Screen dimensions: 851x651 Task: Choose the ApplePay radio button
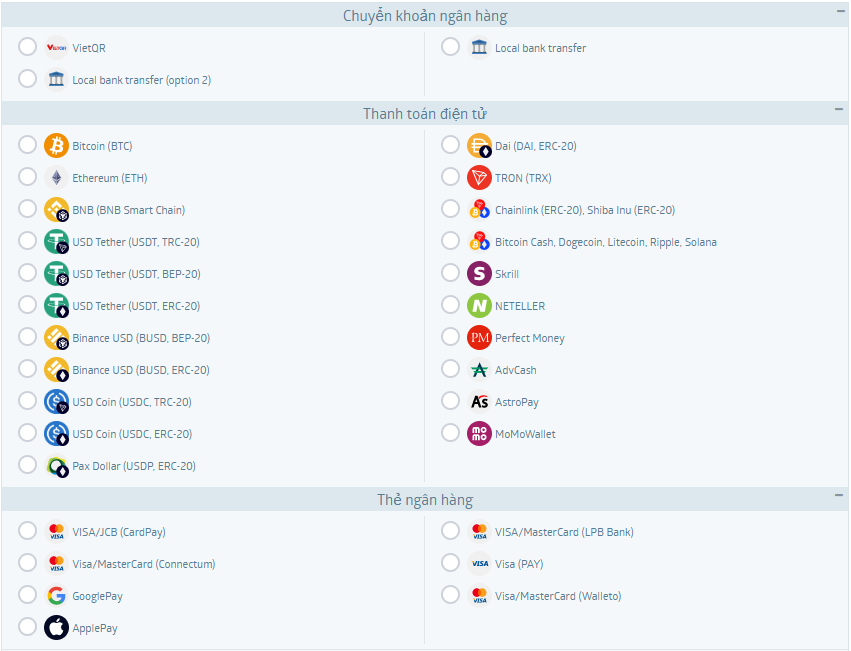(27, 627)
